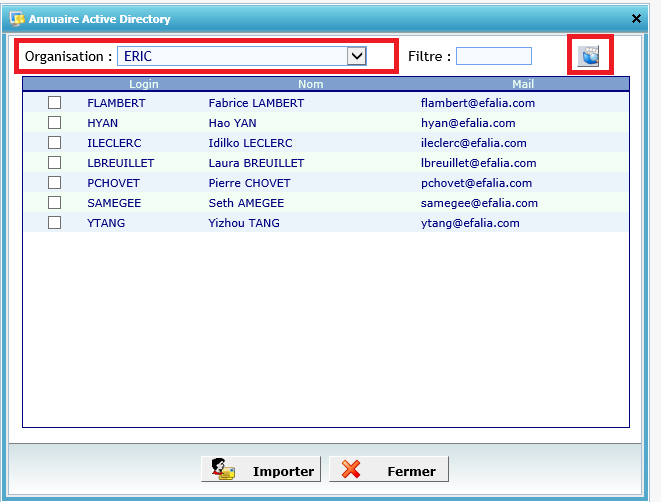Click the globe refresh icon
661x502 pixels.
click(589, 56)
